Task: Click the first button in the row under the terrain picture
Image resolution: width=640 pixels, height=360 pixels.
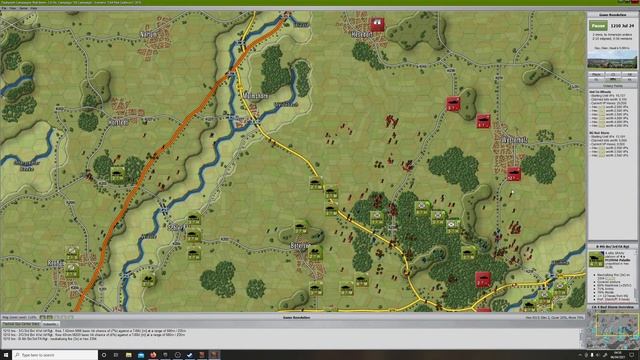Action: [x=596, y=75]
